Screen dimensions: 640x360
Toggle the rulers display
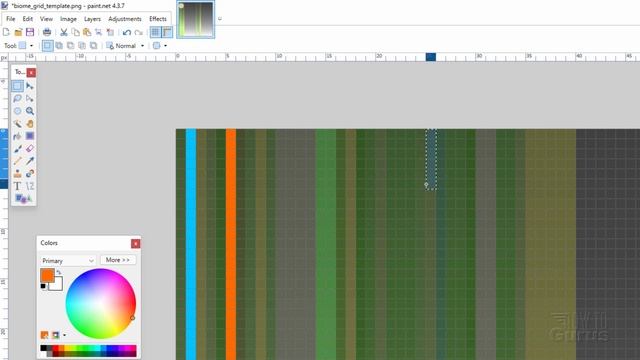tap(167, 32)
